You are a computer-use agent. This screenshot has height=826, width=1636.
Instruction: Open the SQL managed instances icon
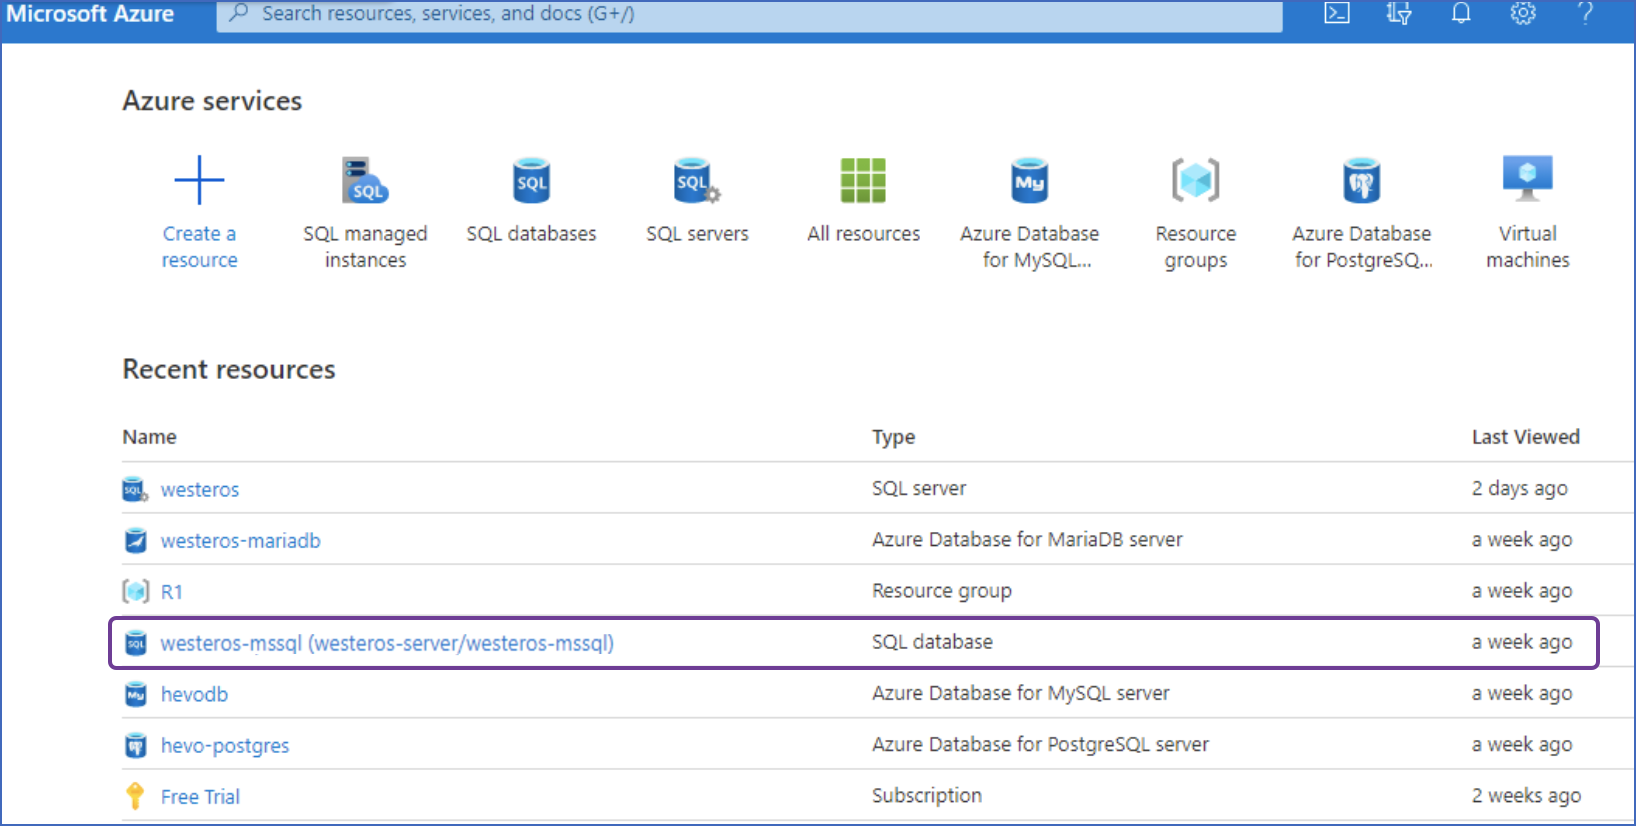[x=365, y=180]
